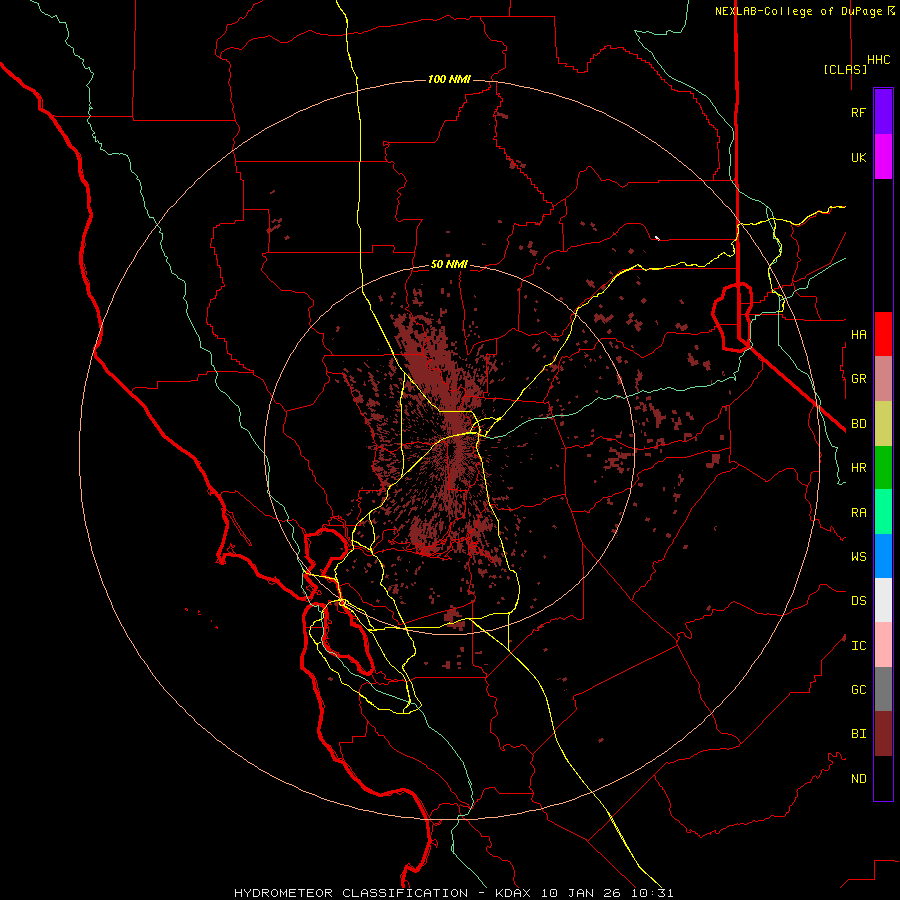The height and width of the screenshot is (900, 900).
Task: Click the BI legend label
Action: pos(858,734)
